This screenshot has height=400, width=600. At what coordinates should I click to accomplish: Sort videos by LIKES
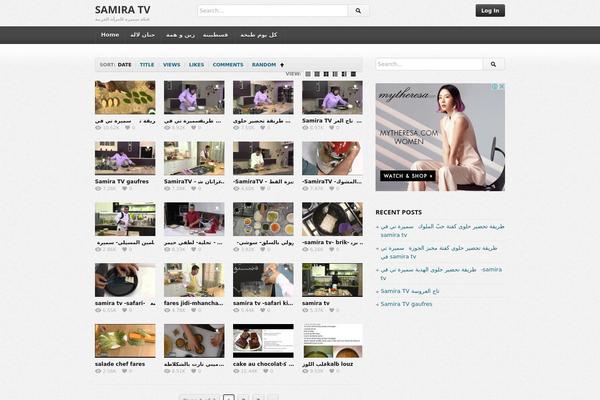click(x=196, y=65)
